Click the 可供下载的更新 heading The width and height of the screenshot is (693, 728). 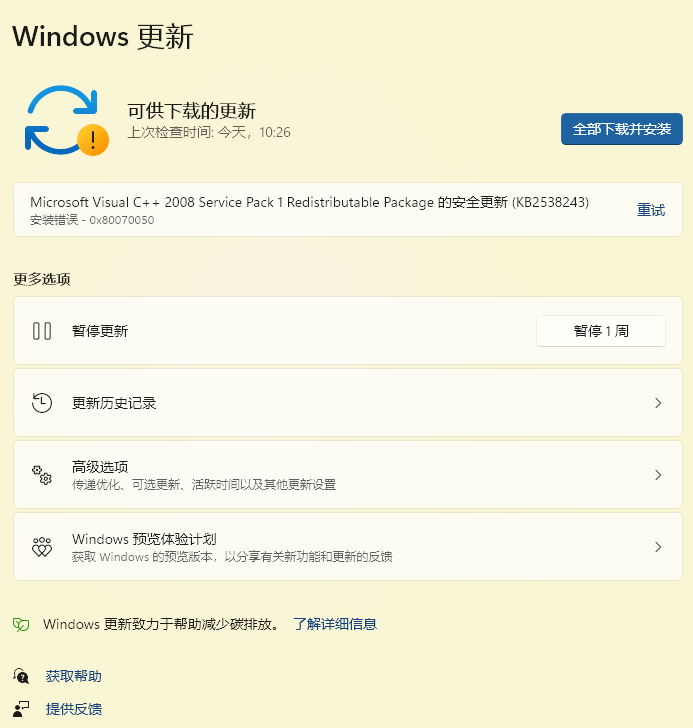tap(191, 111)
